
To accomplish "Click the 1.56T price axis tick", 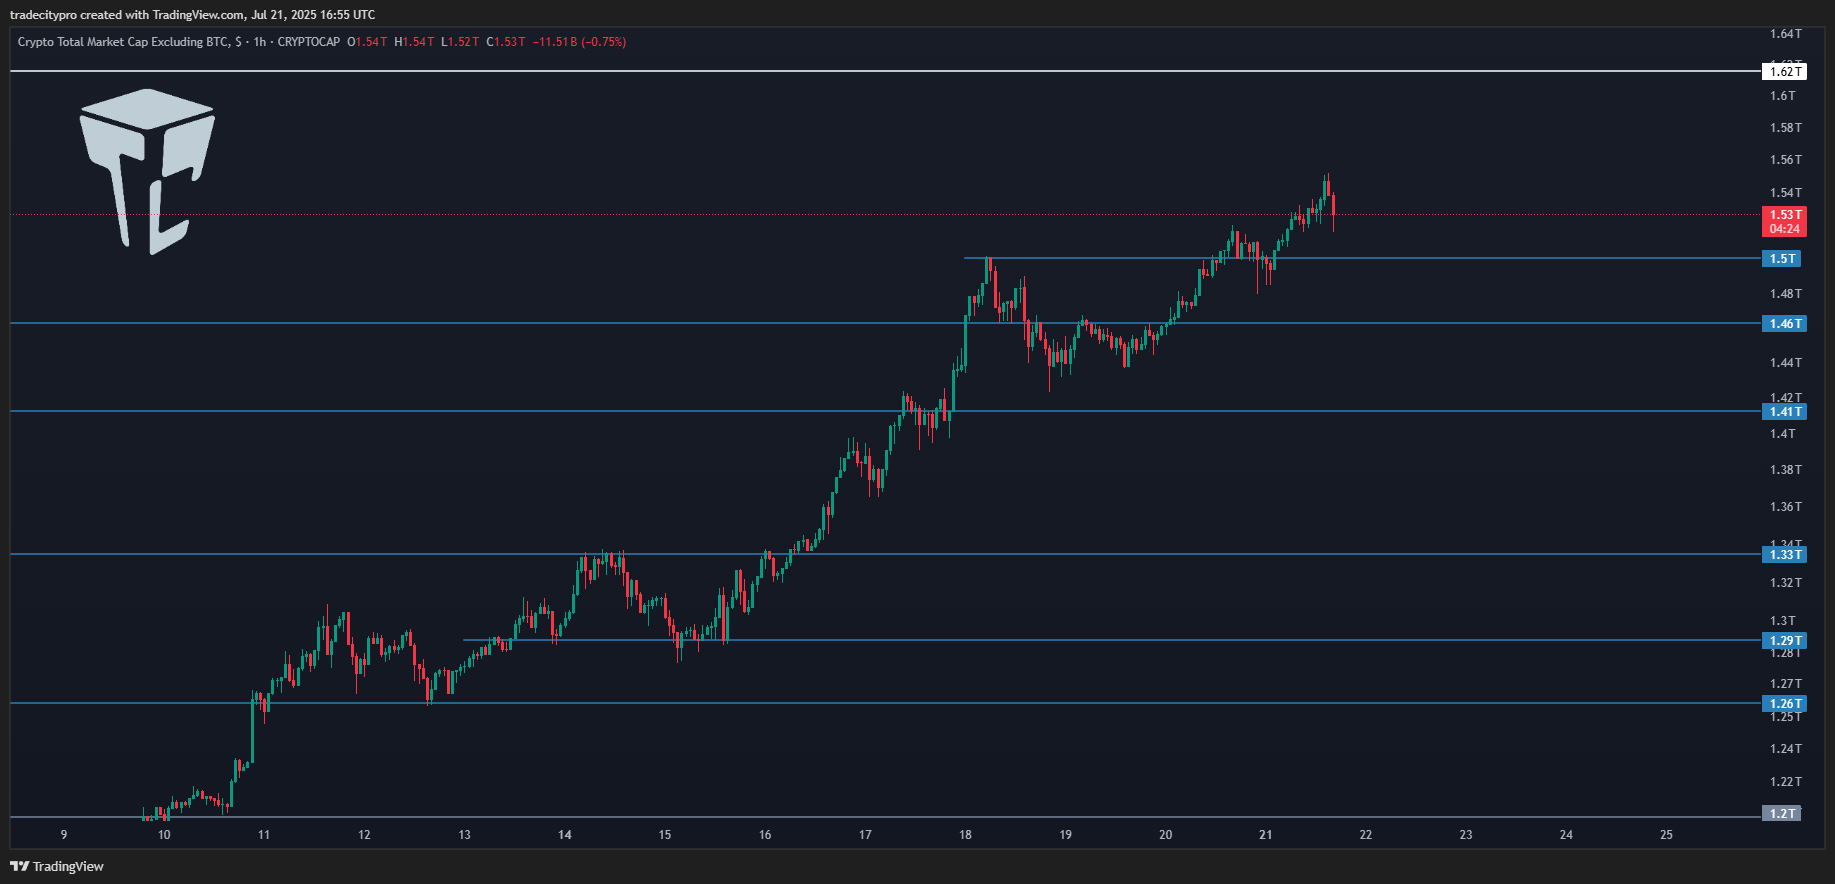I will [x=1785, y=159].
